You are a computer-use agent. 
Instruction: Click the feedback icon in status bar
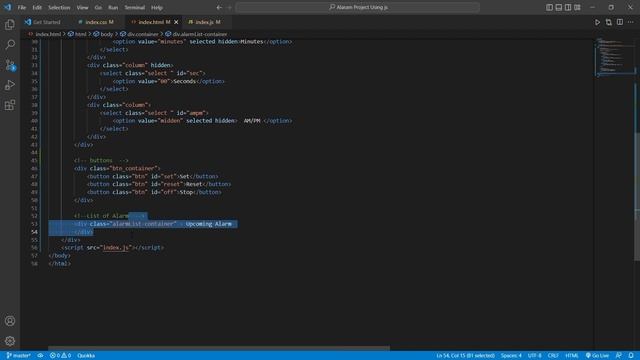619,356
